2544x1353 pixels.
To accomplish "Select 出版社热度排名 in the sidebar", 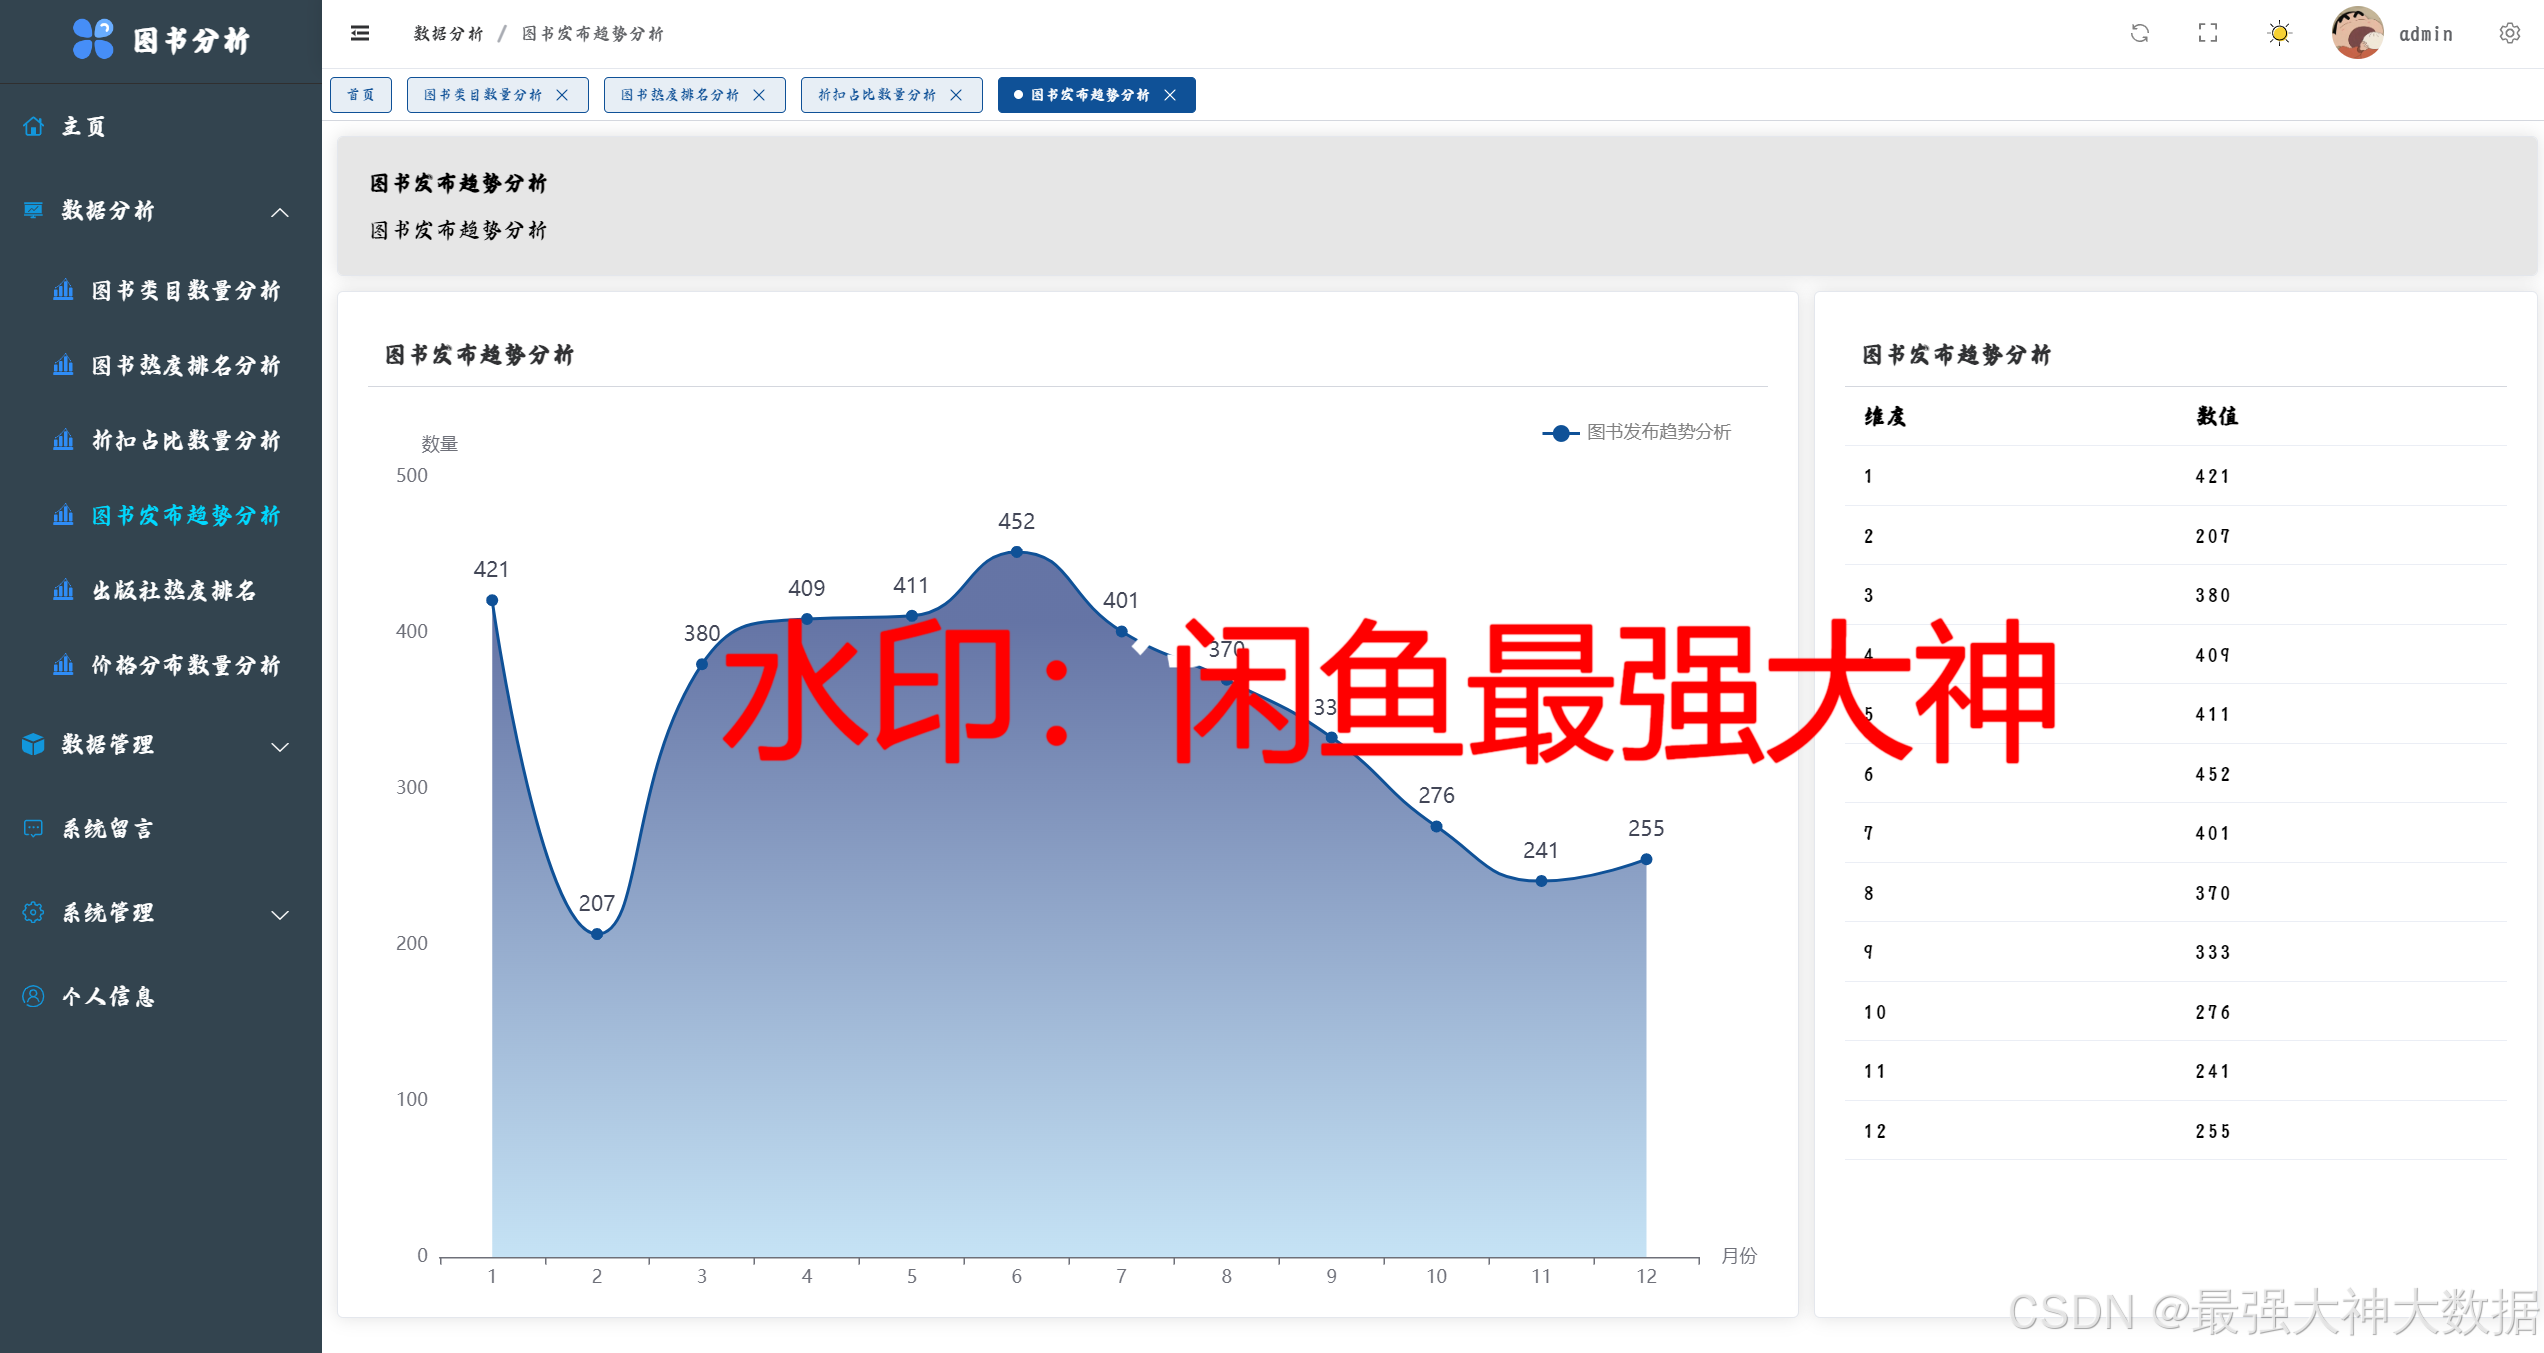I will pos(175,591).
